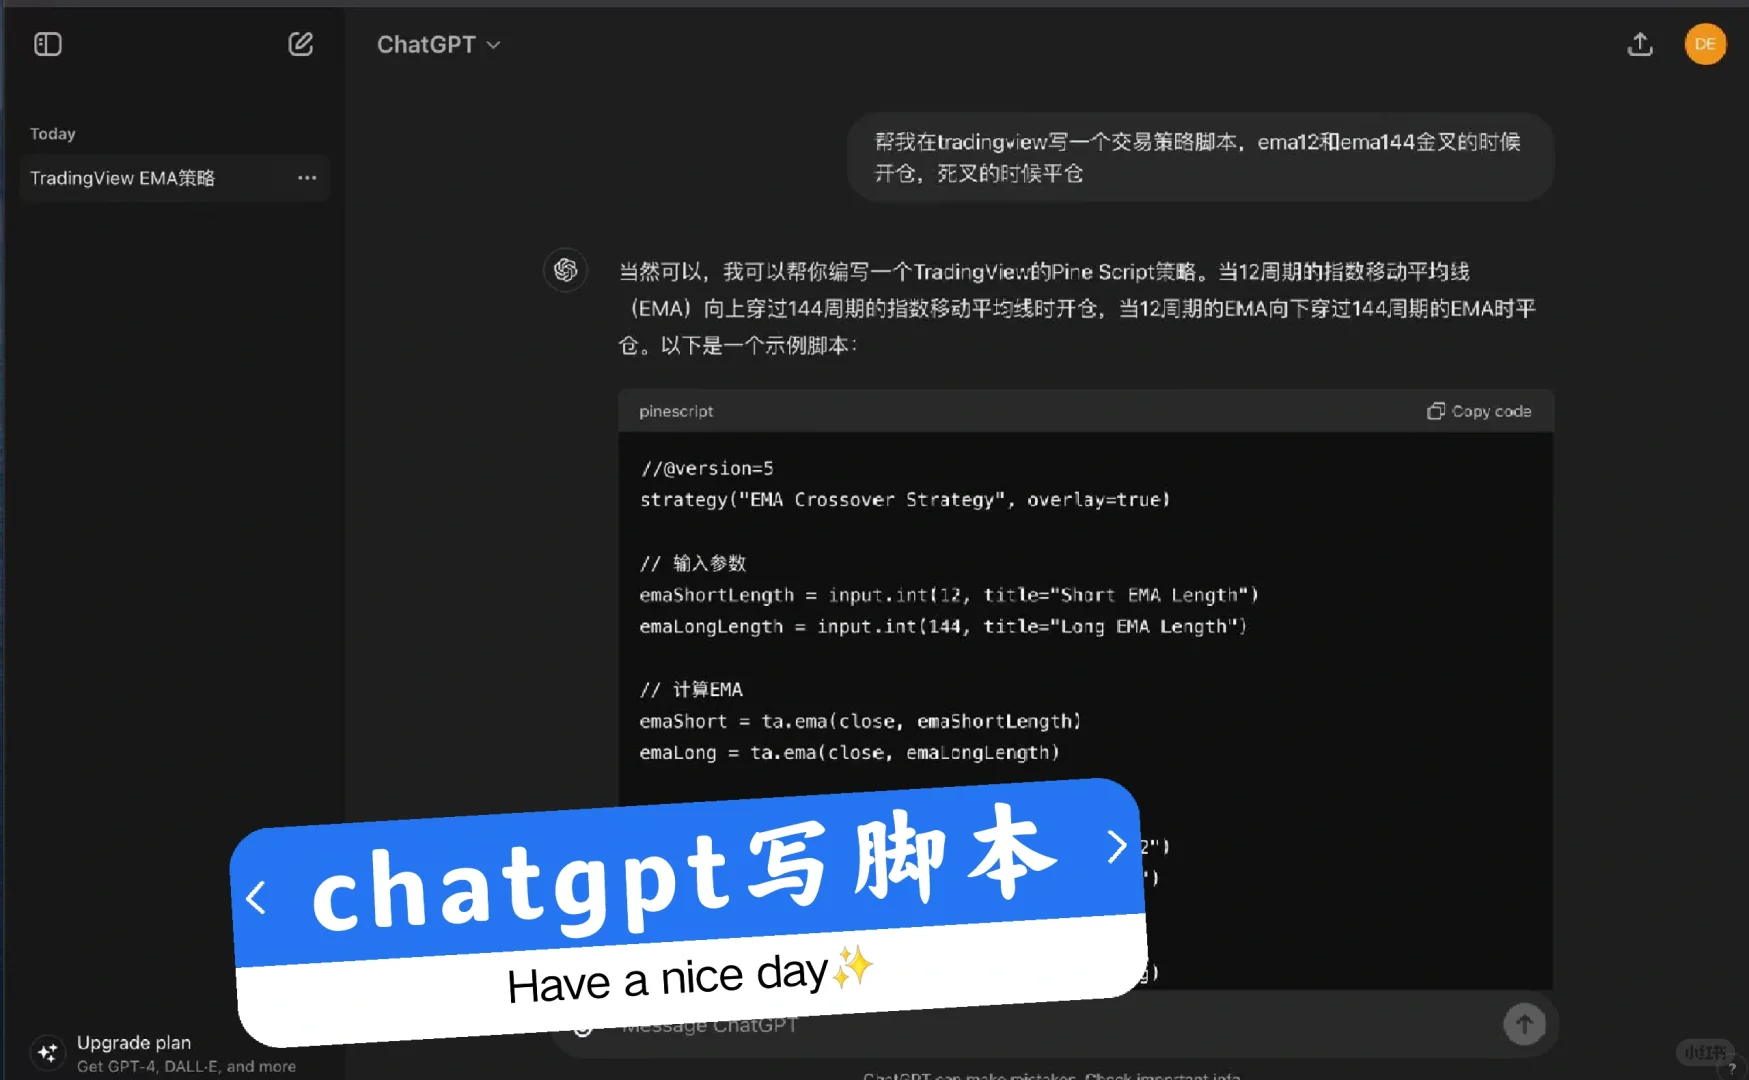Click the help question mark icon
Image resolution: width=1749 pixels, height=1080 pixels.
pyautogui.click(x=1732, y=1068)
